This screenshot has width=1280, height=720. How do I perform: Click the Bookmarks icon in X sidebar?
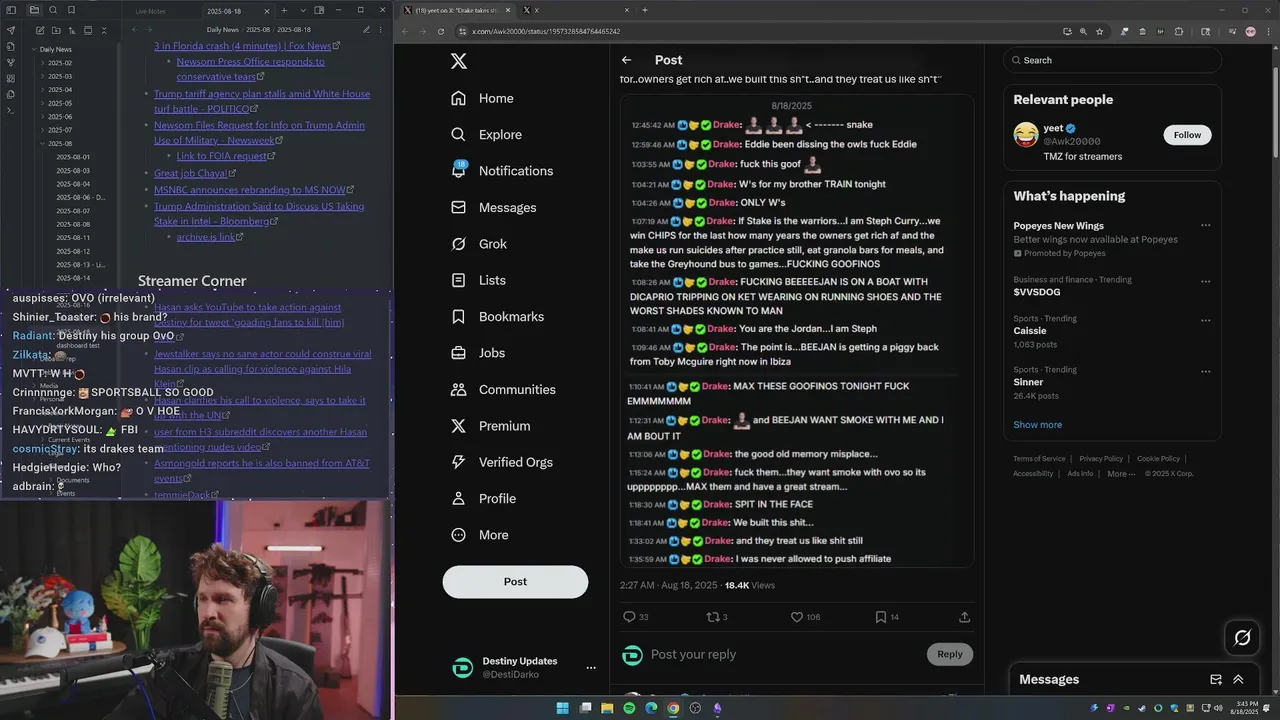tap(458, 317)
